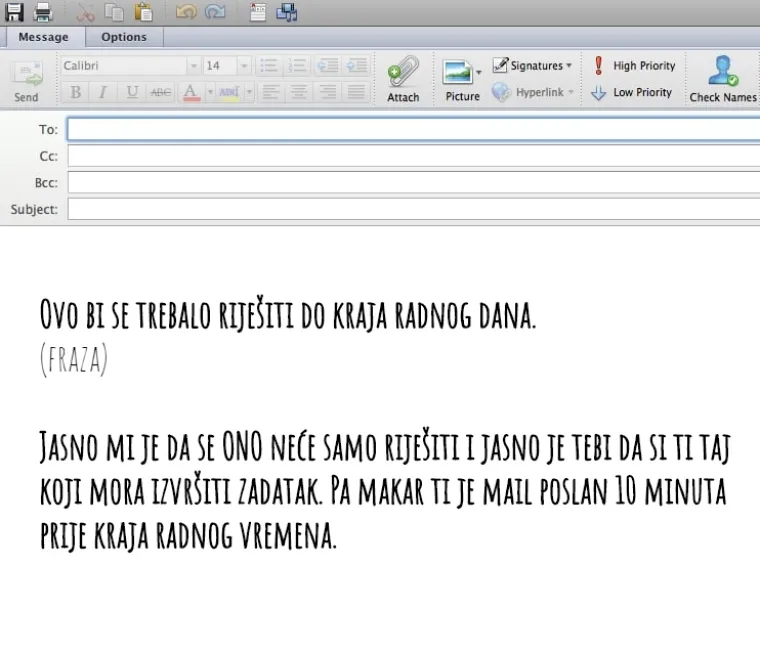Expand the font size 14 dropdown
This screenshot has width=760, height=652.
pos(244,66)
